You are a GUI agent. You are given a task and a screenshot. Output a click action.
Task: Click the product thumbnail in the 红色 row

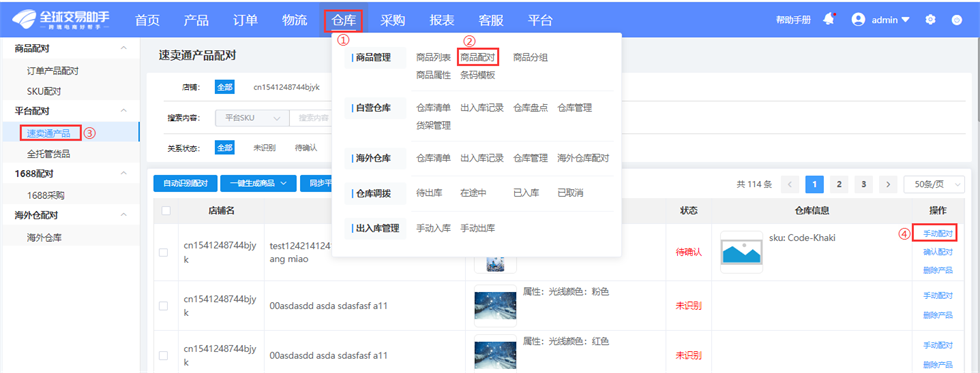[x=496, y=355]
